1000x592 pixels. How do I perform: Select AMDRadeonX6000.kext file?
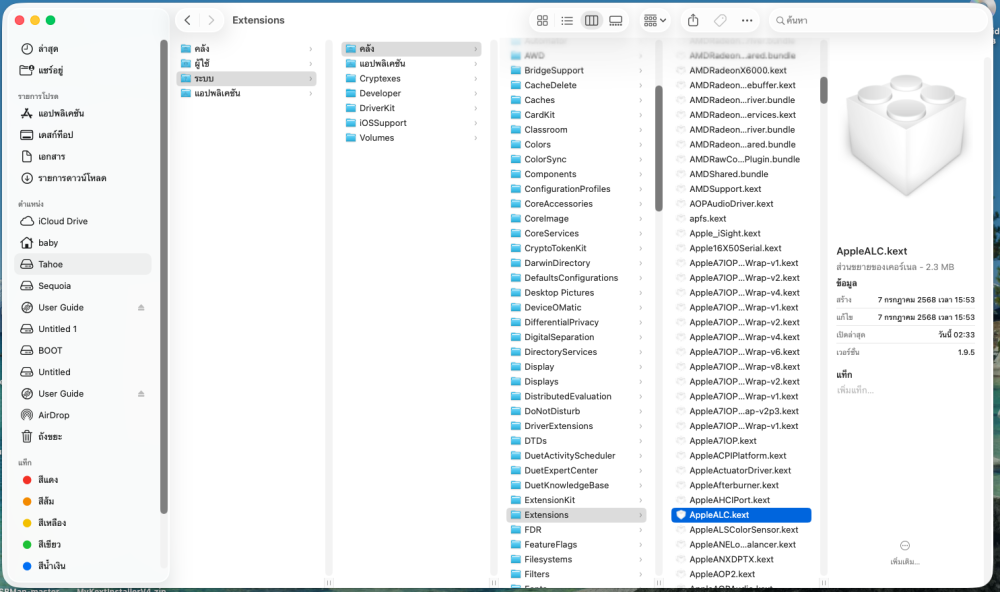[741, 70]
